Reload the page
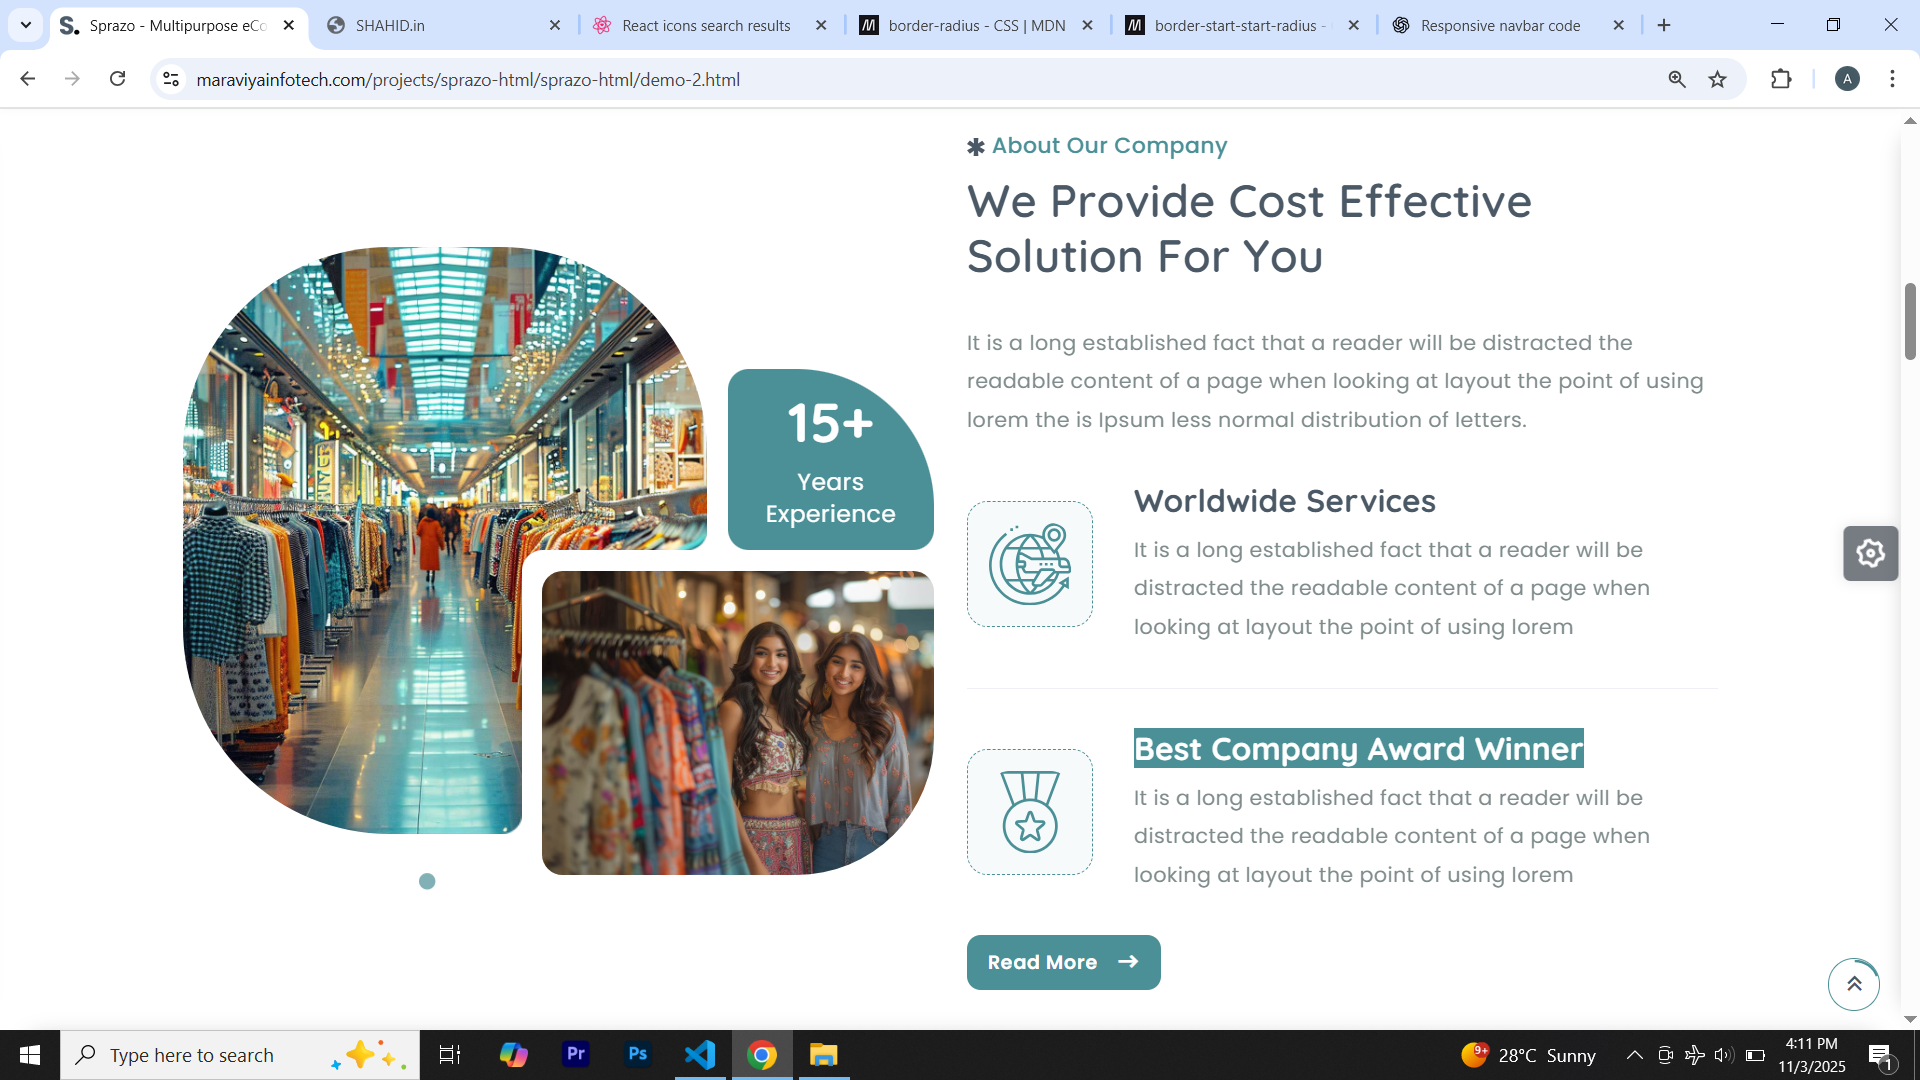 (x=117, y=79)
